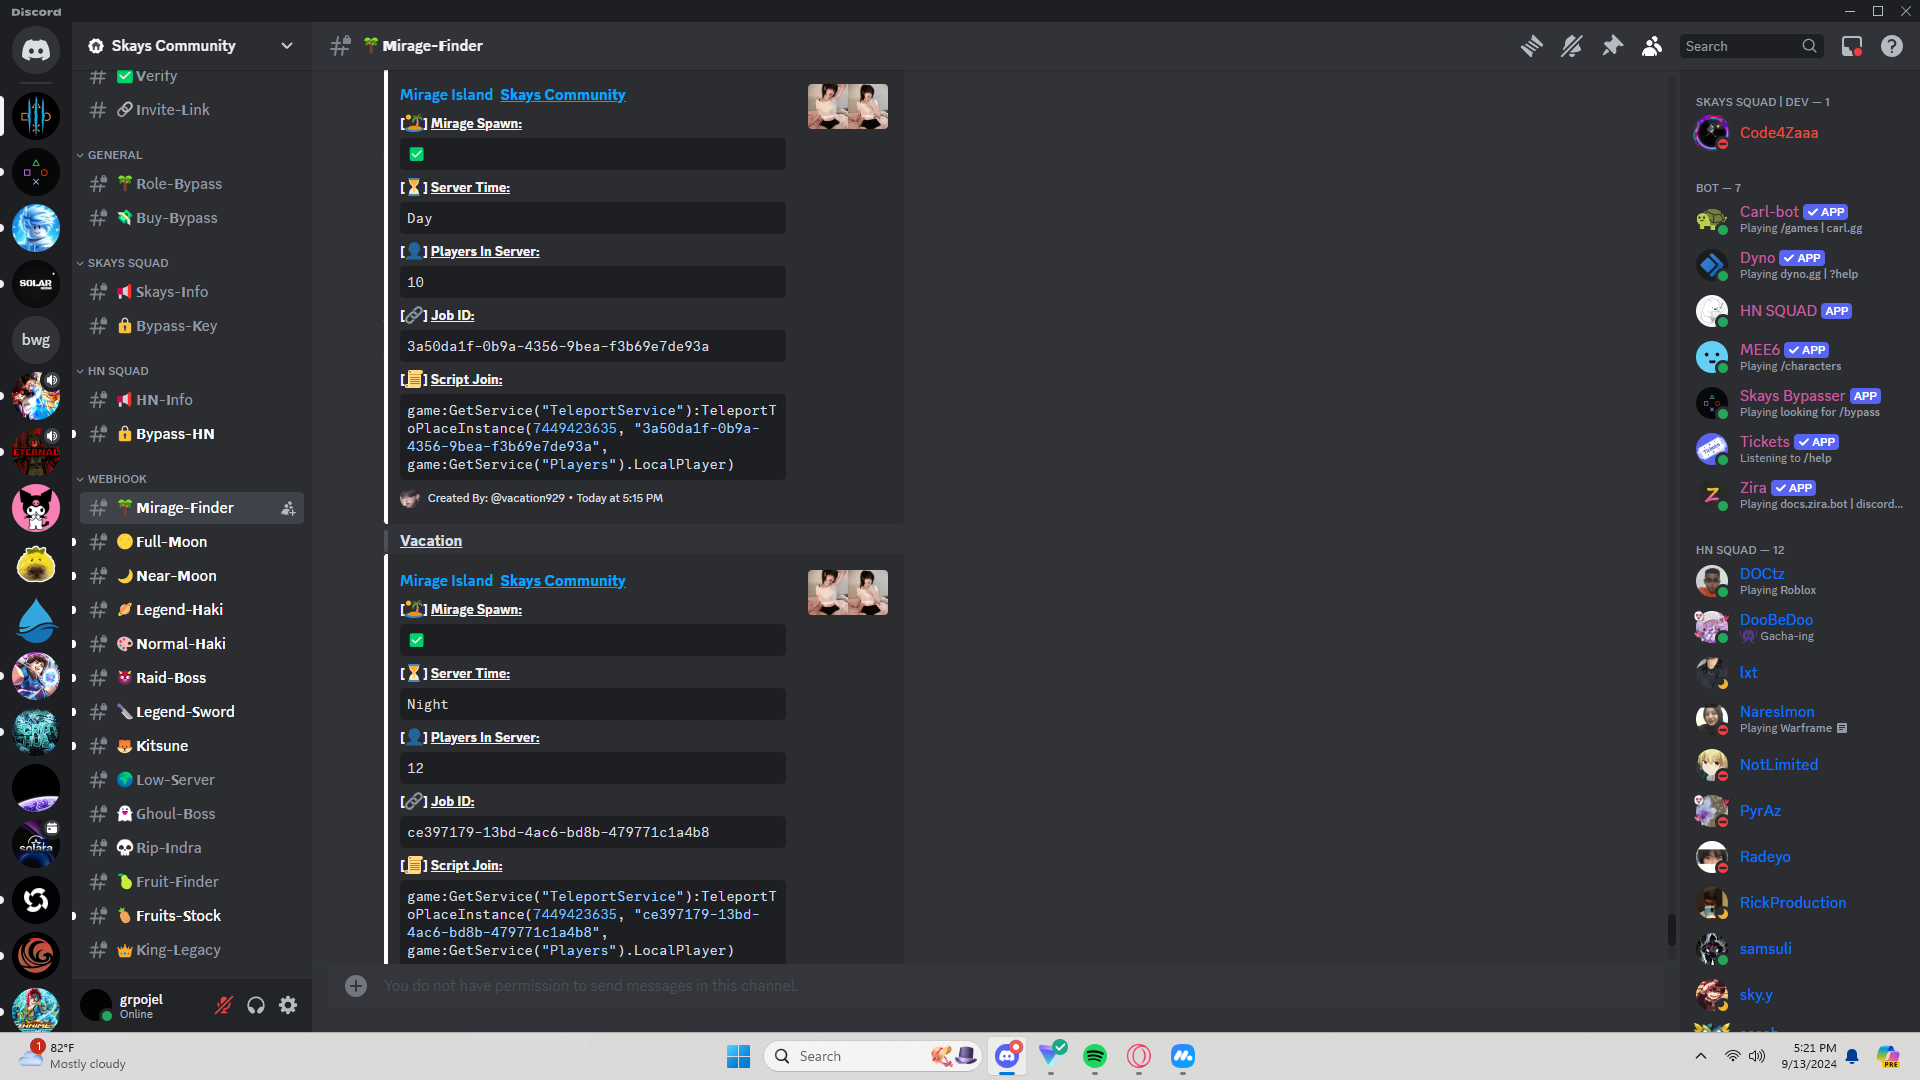The width and height of the screenshot is (1920, 1080).
Task: Open the King-Legacy channel
Action: point(192,950)
